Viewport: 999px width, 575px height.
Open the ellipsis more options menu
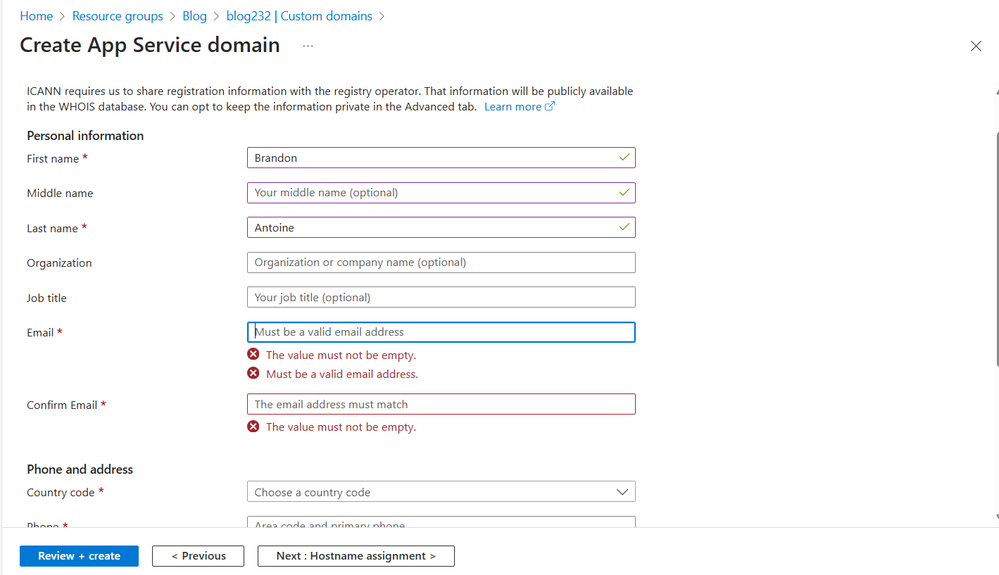(308, 46)
